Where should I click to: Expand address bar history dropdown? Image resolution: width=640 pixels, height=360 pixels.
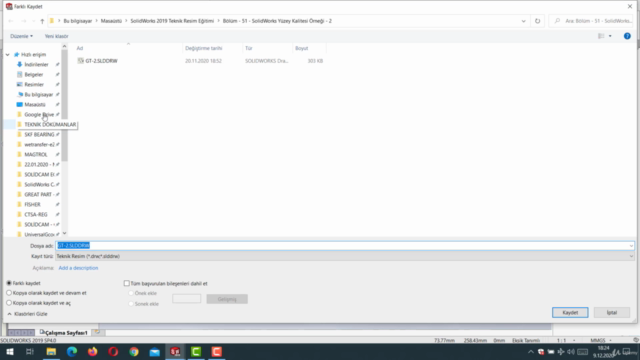[x=523, y=21]
